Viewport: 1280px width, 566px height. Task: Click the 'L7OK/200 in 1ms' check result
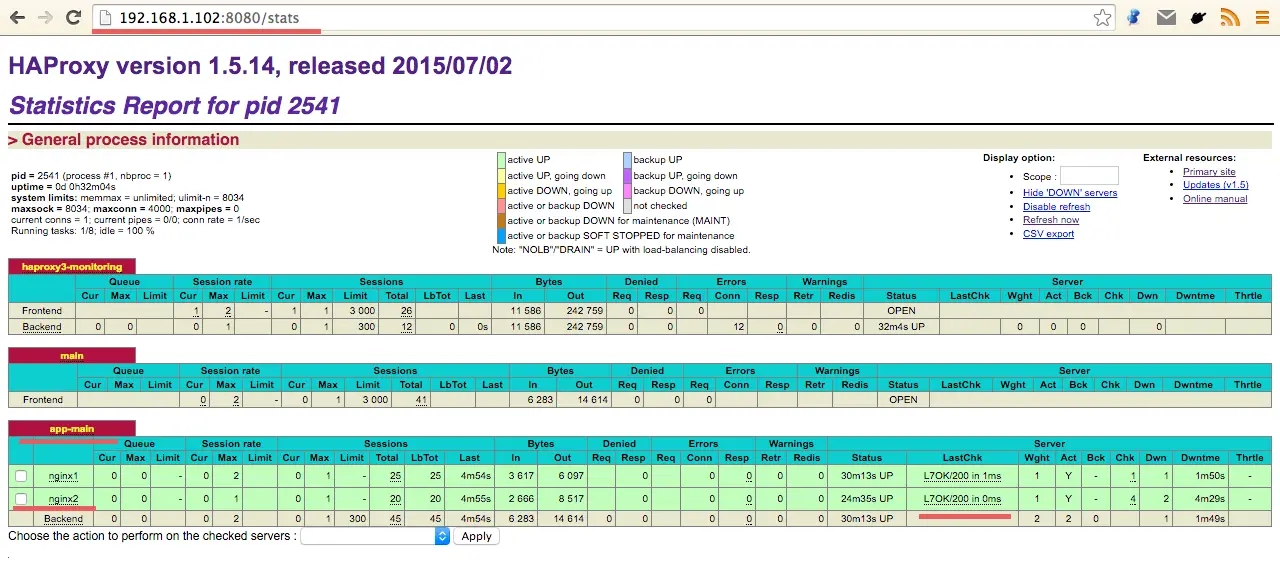point(962,476)
